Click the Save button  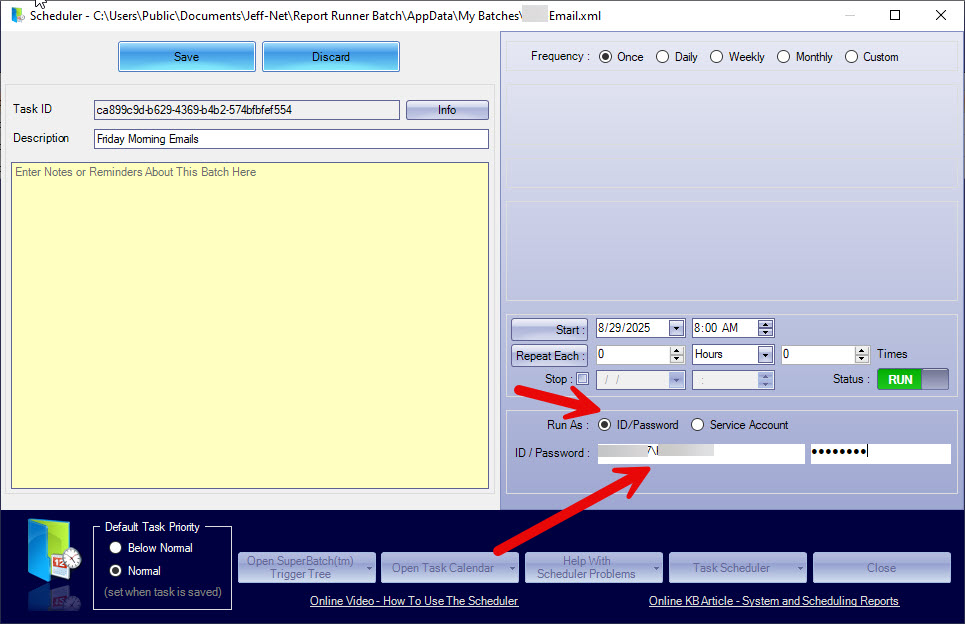pos(186,57)
